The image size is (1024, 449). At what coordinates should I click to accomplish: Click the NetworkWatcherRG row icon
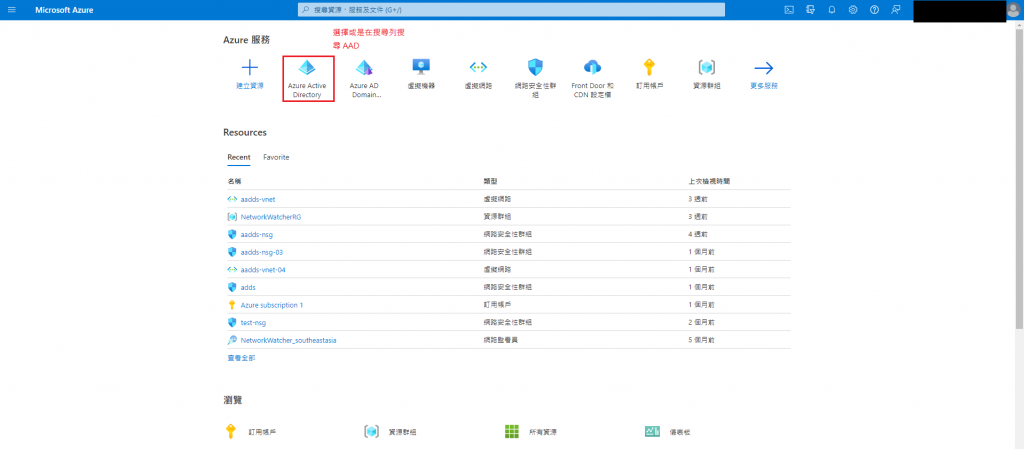[x=231, y=217]
